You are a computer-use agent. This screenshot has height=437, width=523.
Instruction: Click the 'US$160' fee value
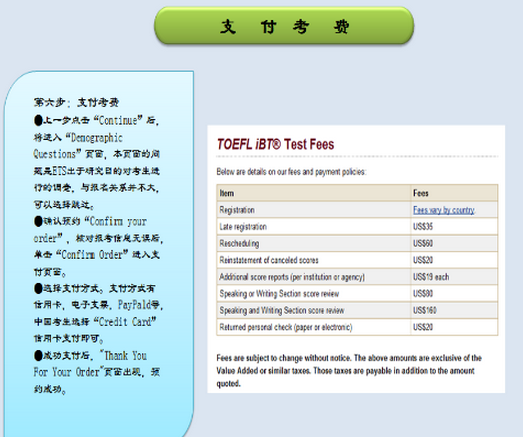425,310
